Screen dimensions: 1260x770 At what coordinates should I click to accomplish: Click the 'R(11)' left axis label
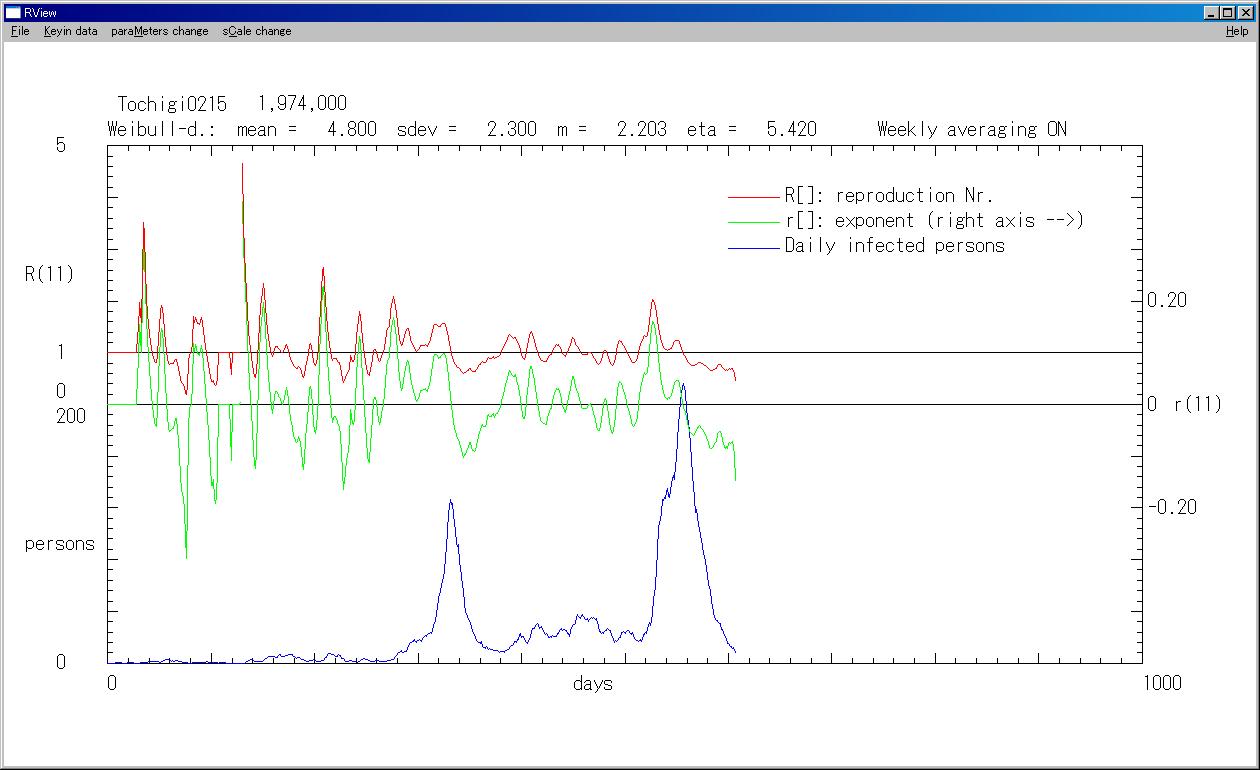coord(49,274)
